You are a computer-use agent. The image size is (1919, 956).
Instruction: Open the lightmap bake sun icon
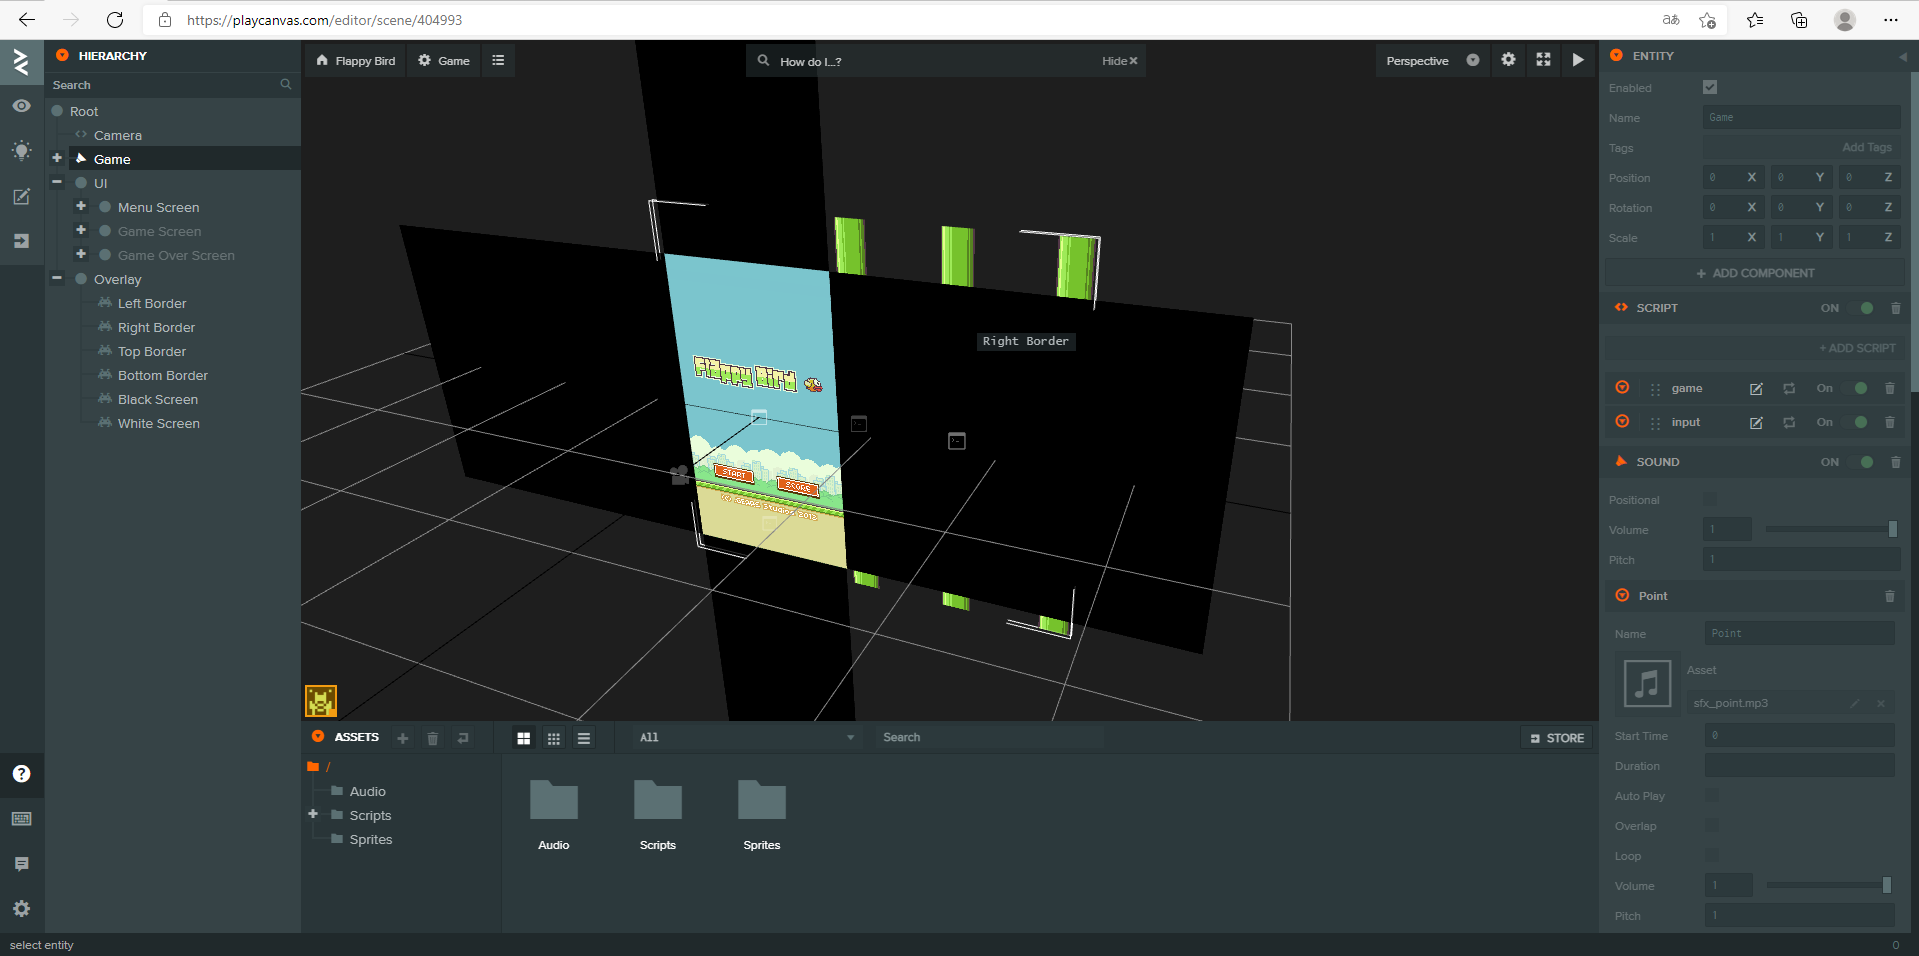(x=21, y=151)
